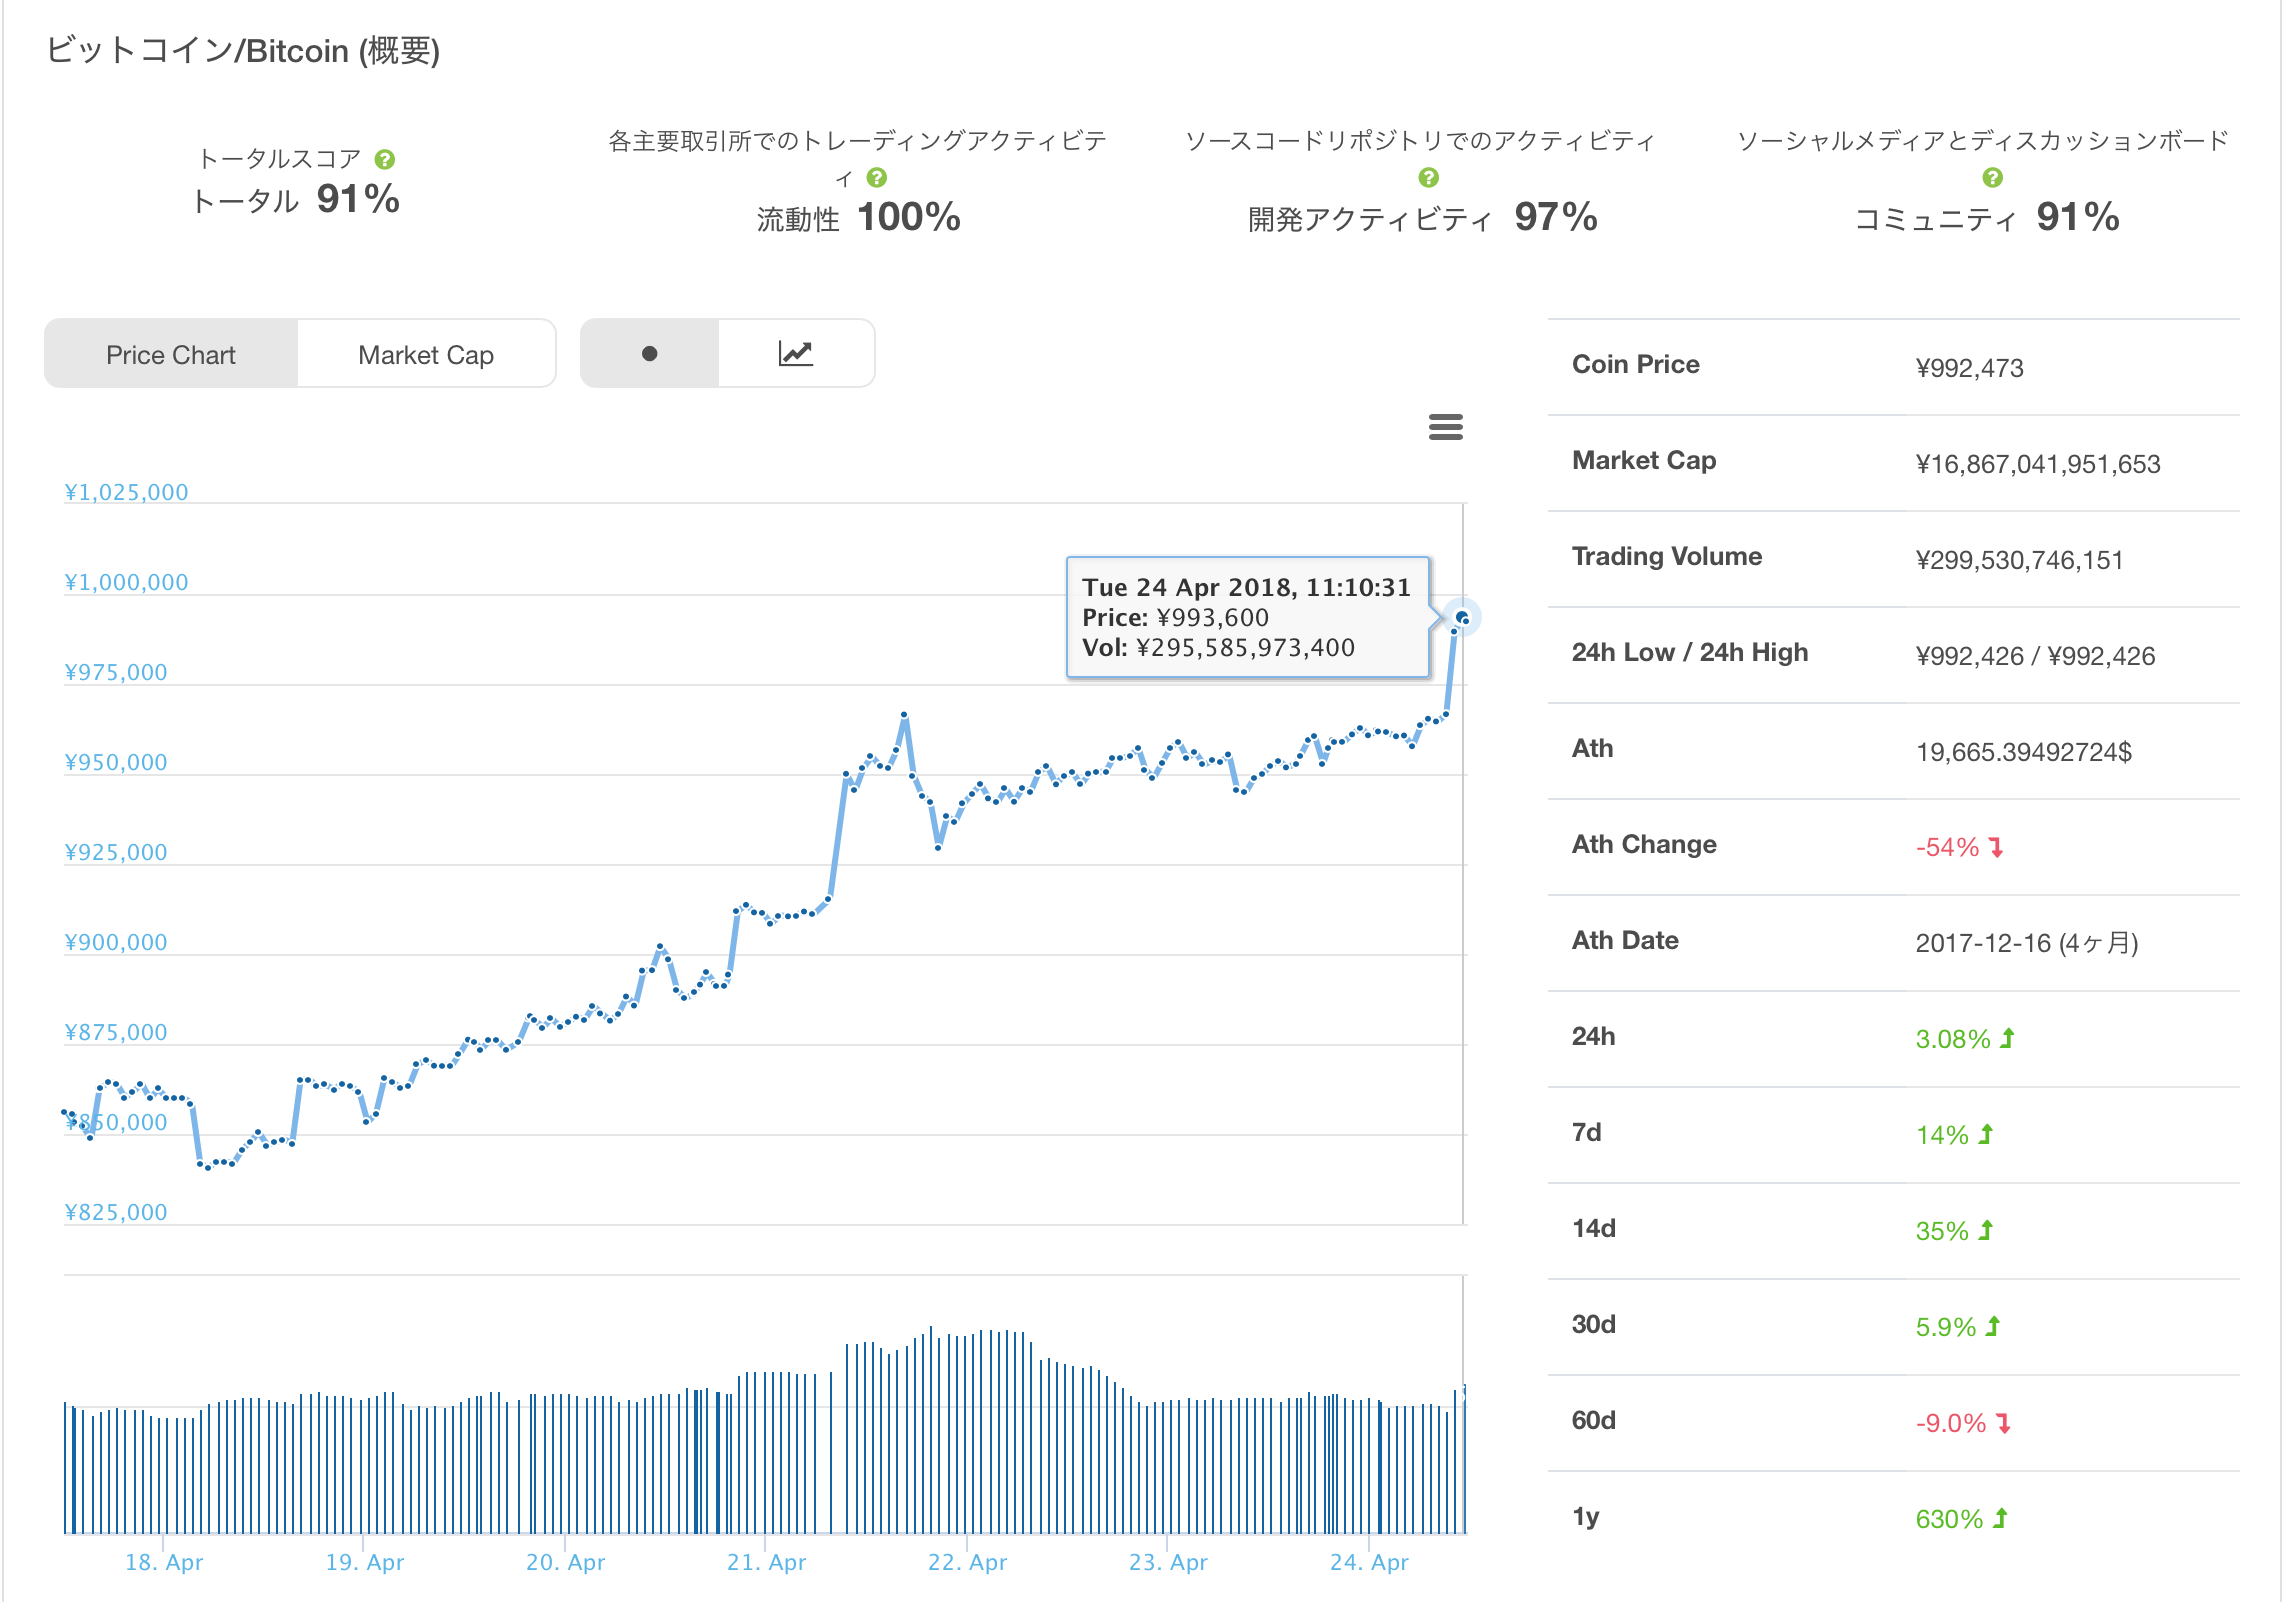2286x1602 pixels.
Task: Click the highlighted last data point on chart
Action: (1462, 617)
